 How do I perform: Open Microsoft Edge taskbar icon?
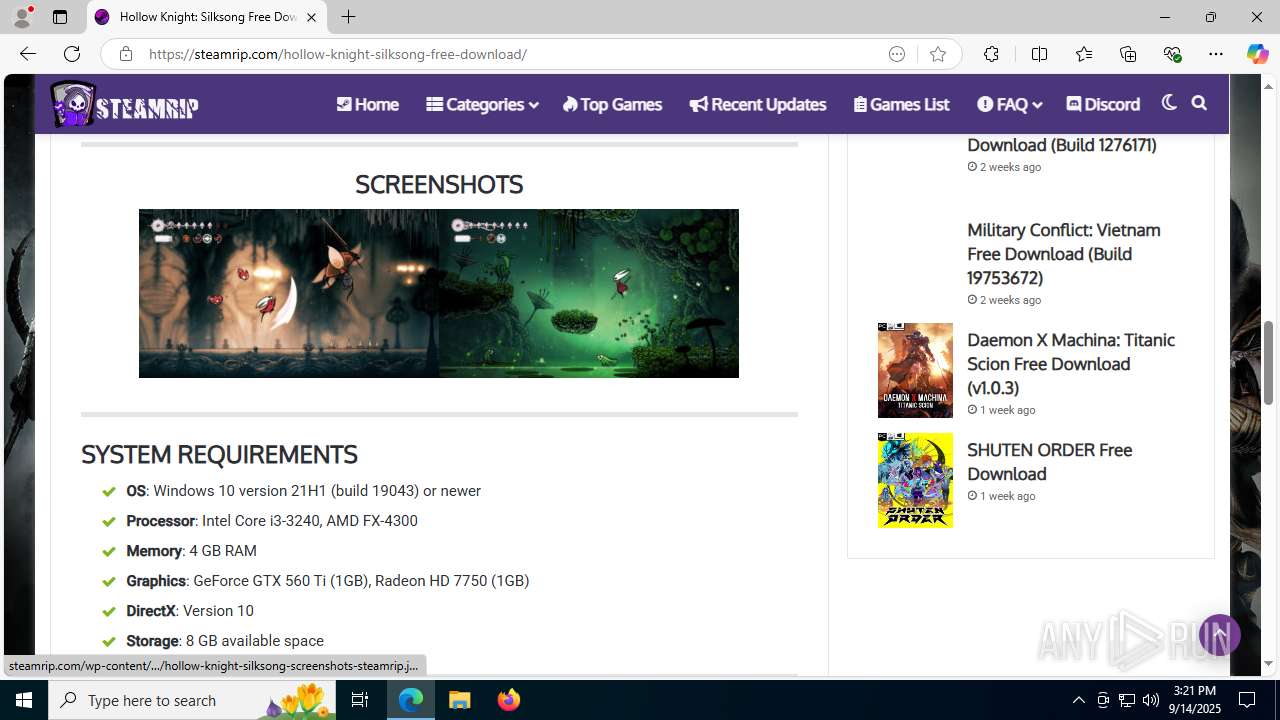[x=412, y=700]
